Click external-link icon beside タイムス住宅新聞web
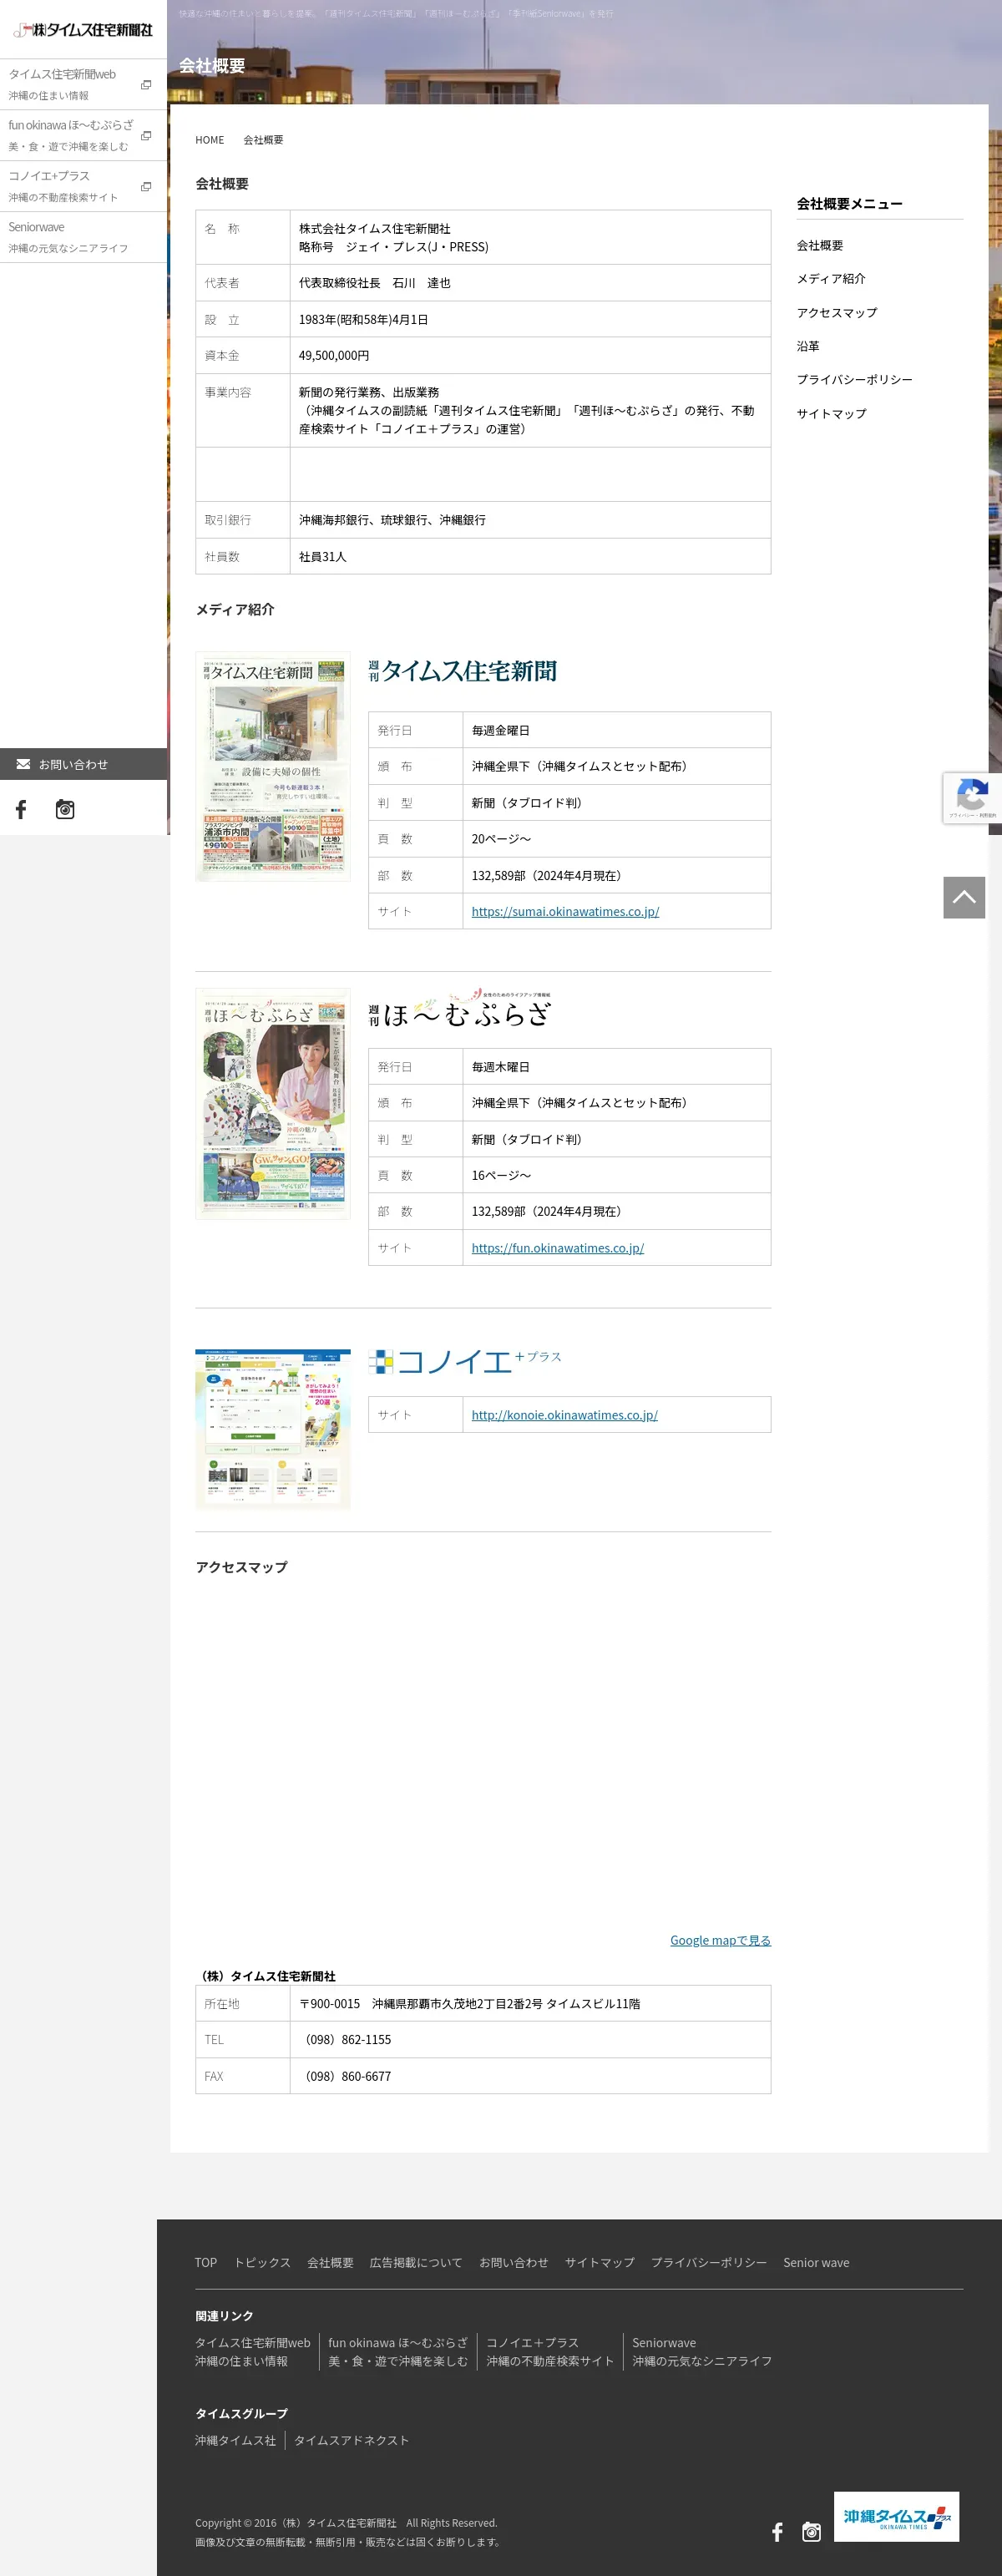 tap(146, 85)
